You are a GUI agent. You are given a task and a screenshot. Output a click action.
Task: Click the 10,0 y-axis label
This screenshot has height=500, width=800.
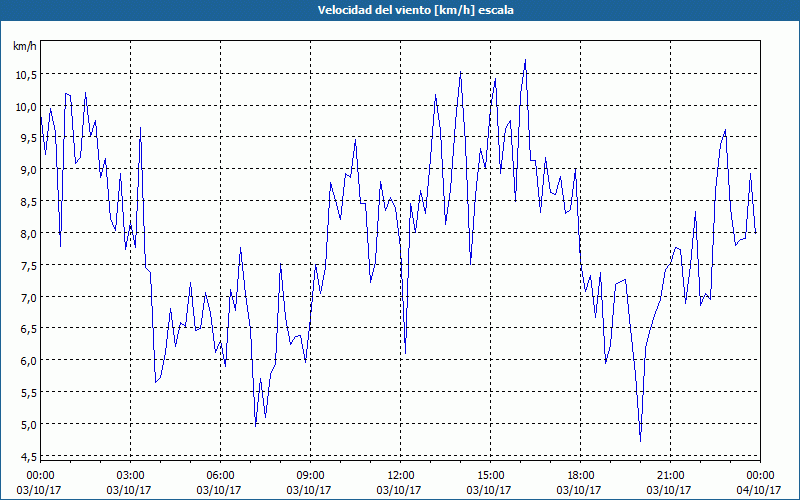coord(26,107)
